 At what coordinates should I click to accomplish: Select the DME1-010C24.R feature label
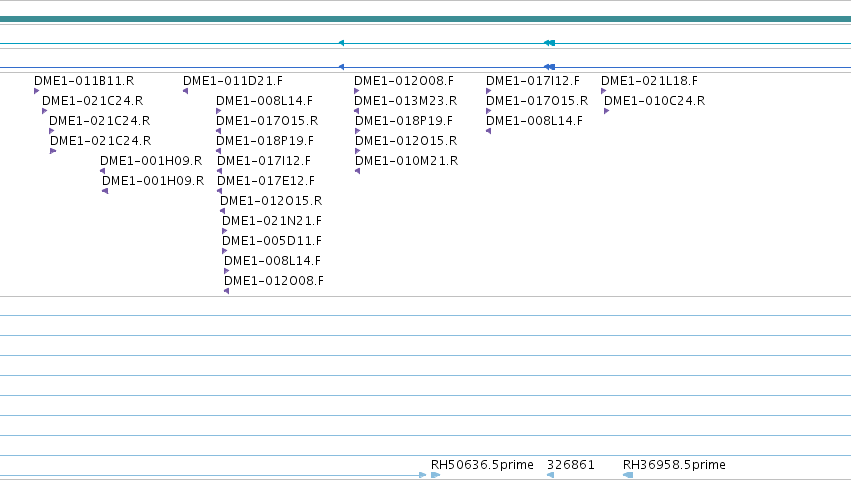tap(655, 101)
